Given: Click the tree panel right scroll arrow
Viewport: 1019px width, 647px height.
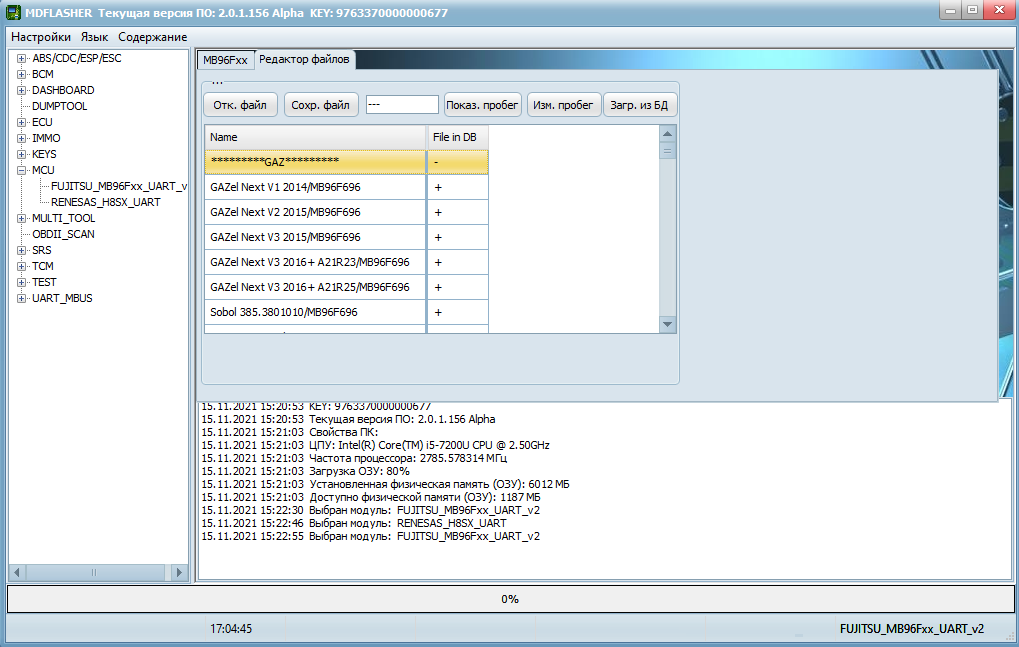Looking at the screenshot, I should coord(179,572).
